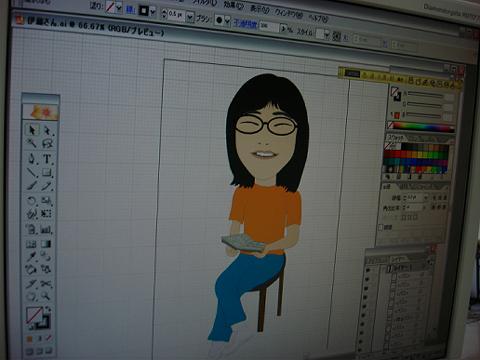Select the Eyedropper tool
This screenshot has height=360, width=480.
32,256
